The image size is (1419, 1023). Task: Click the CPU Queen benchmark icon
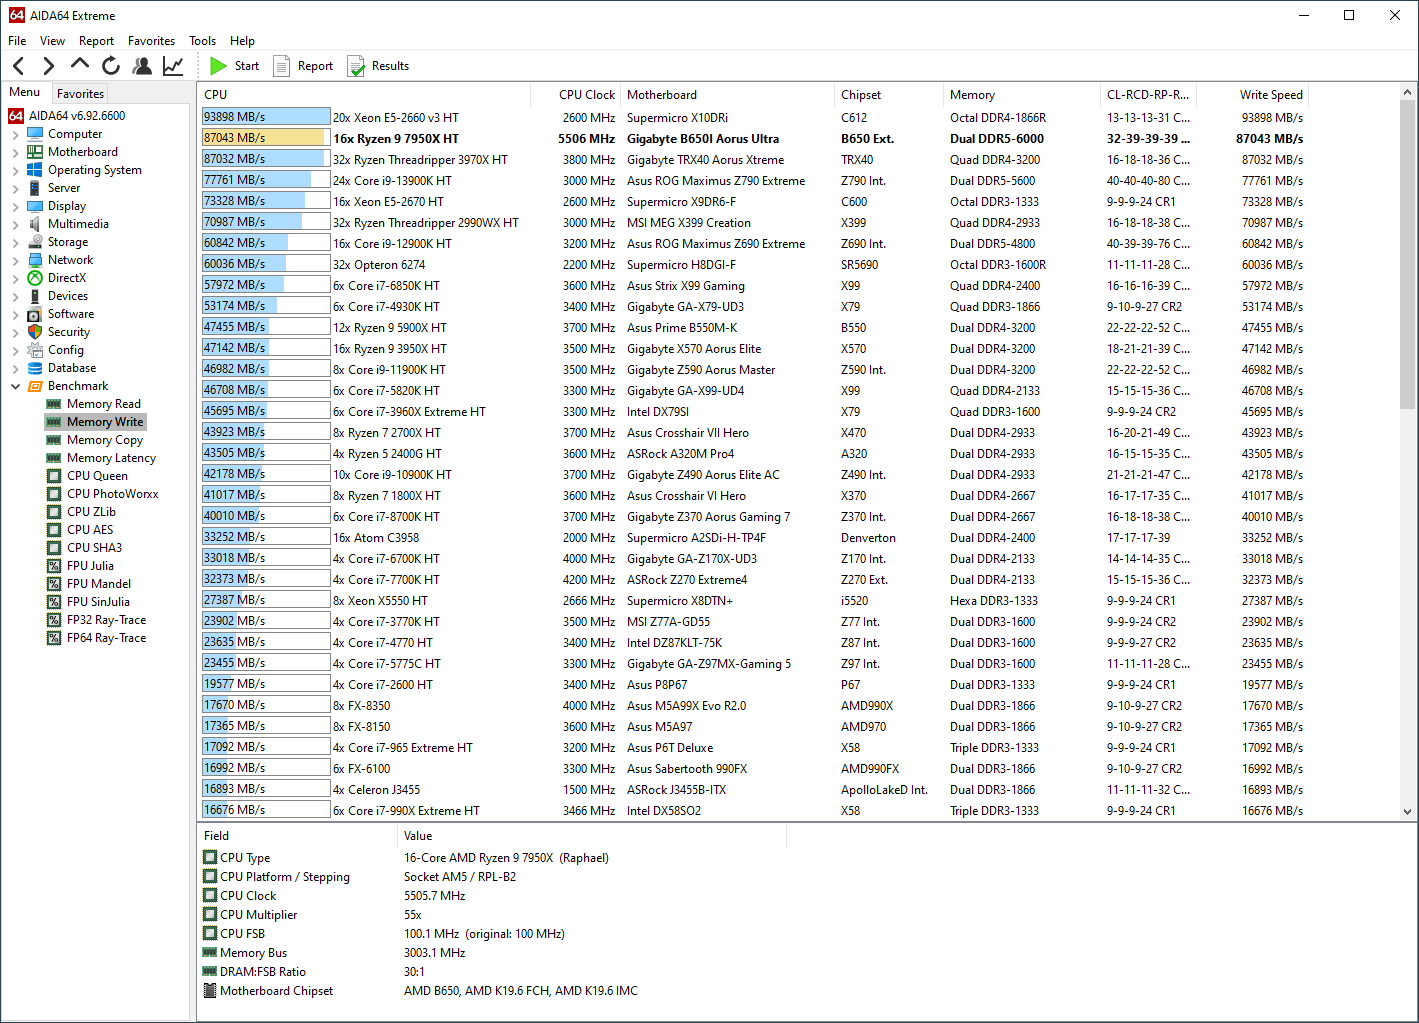tap(54, 476)
